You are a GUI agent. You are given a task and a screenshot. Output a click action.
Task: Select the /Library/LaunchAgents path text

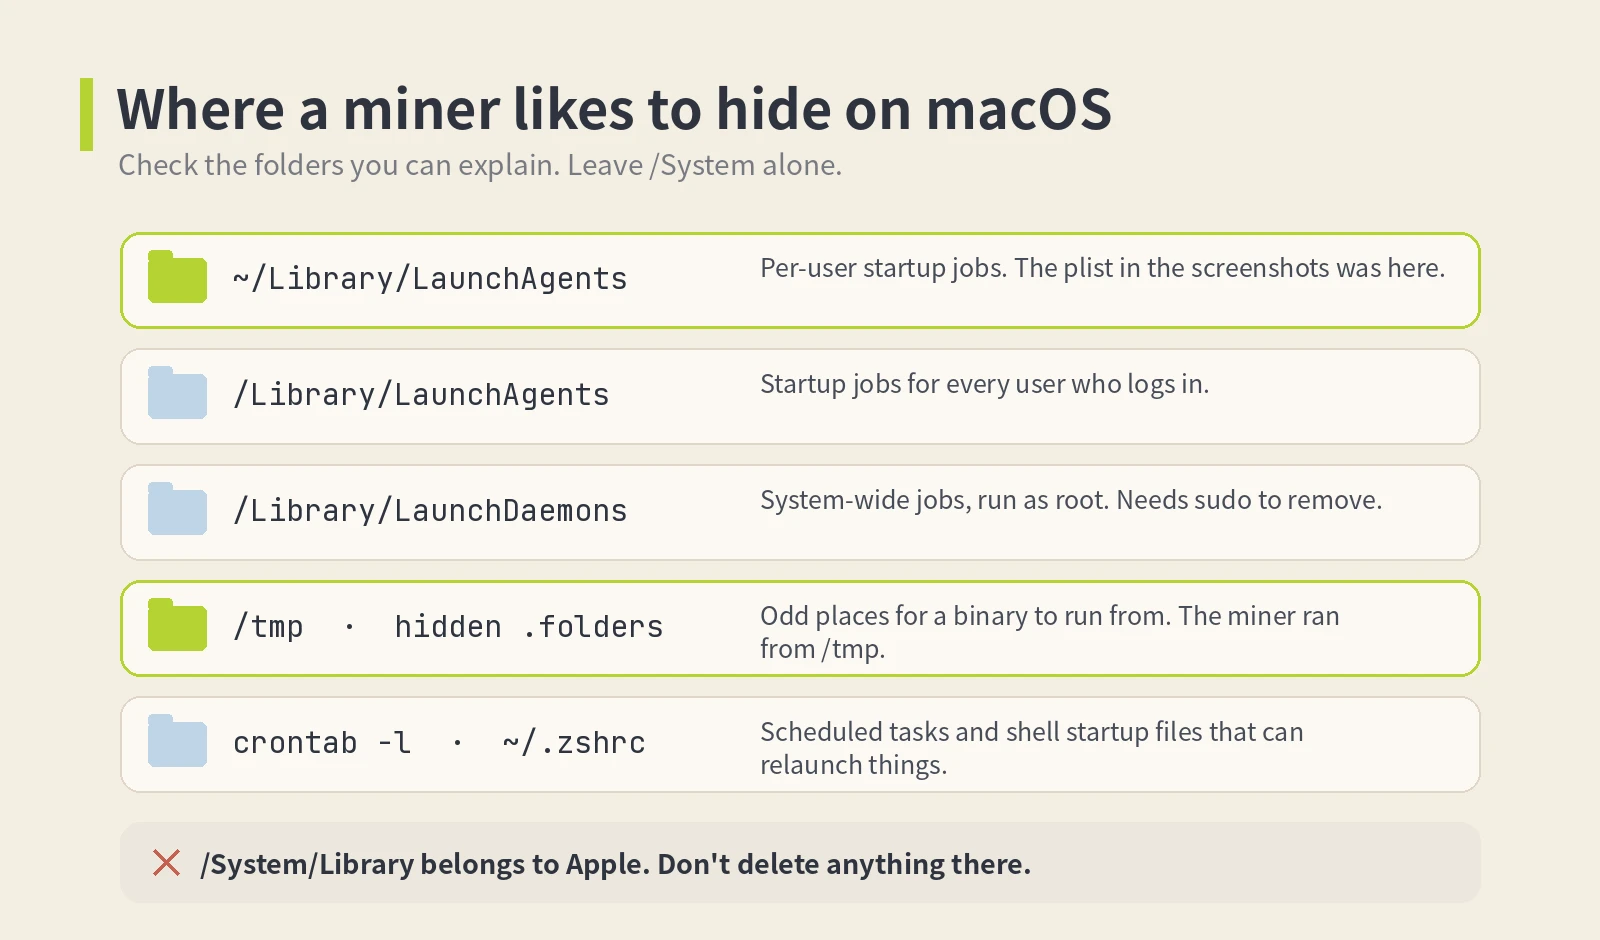coord(421,395)
